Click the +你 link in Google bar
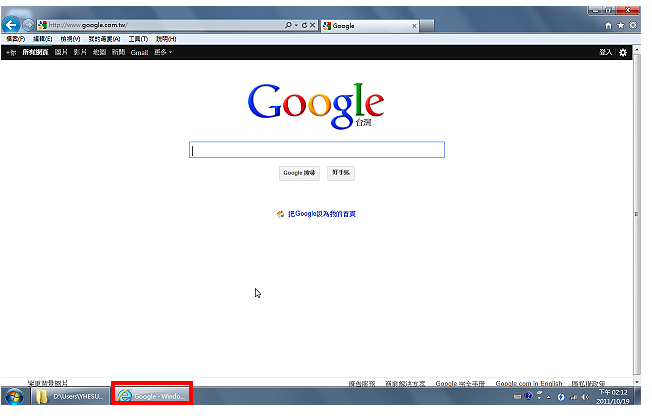Screen dimensions: 652x416 (11, 52)
